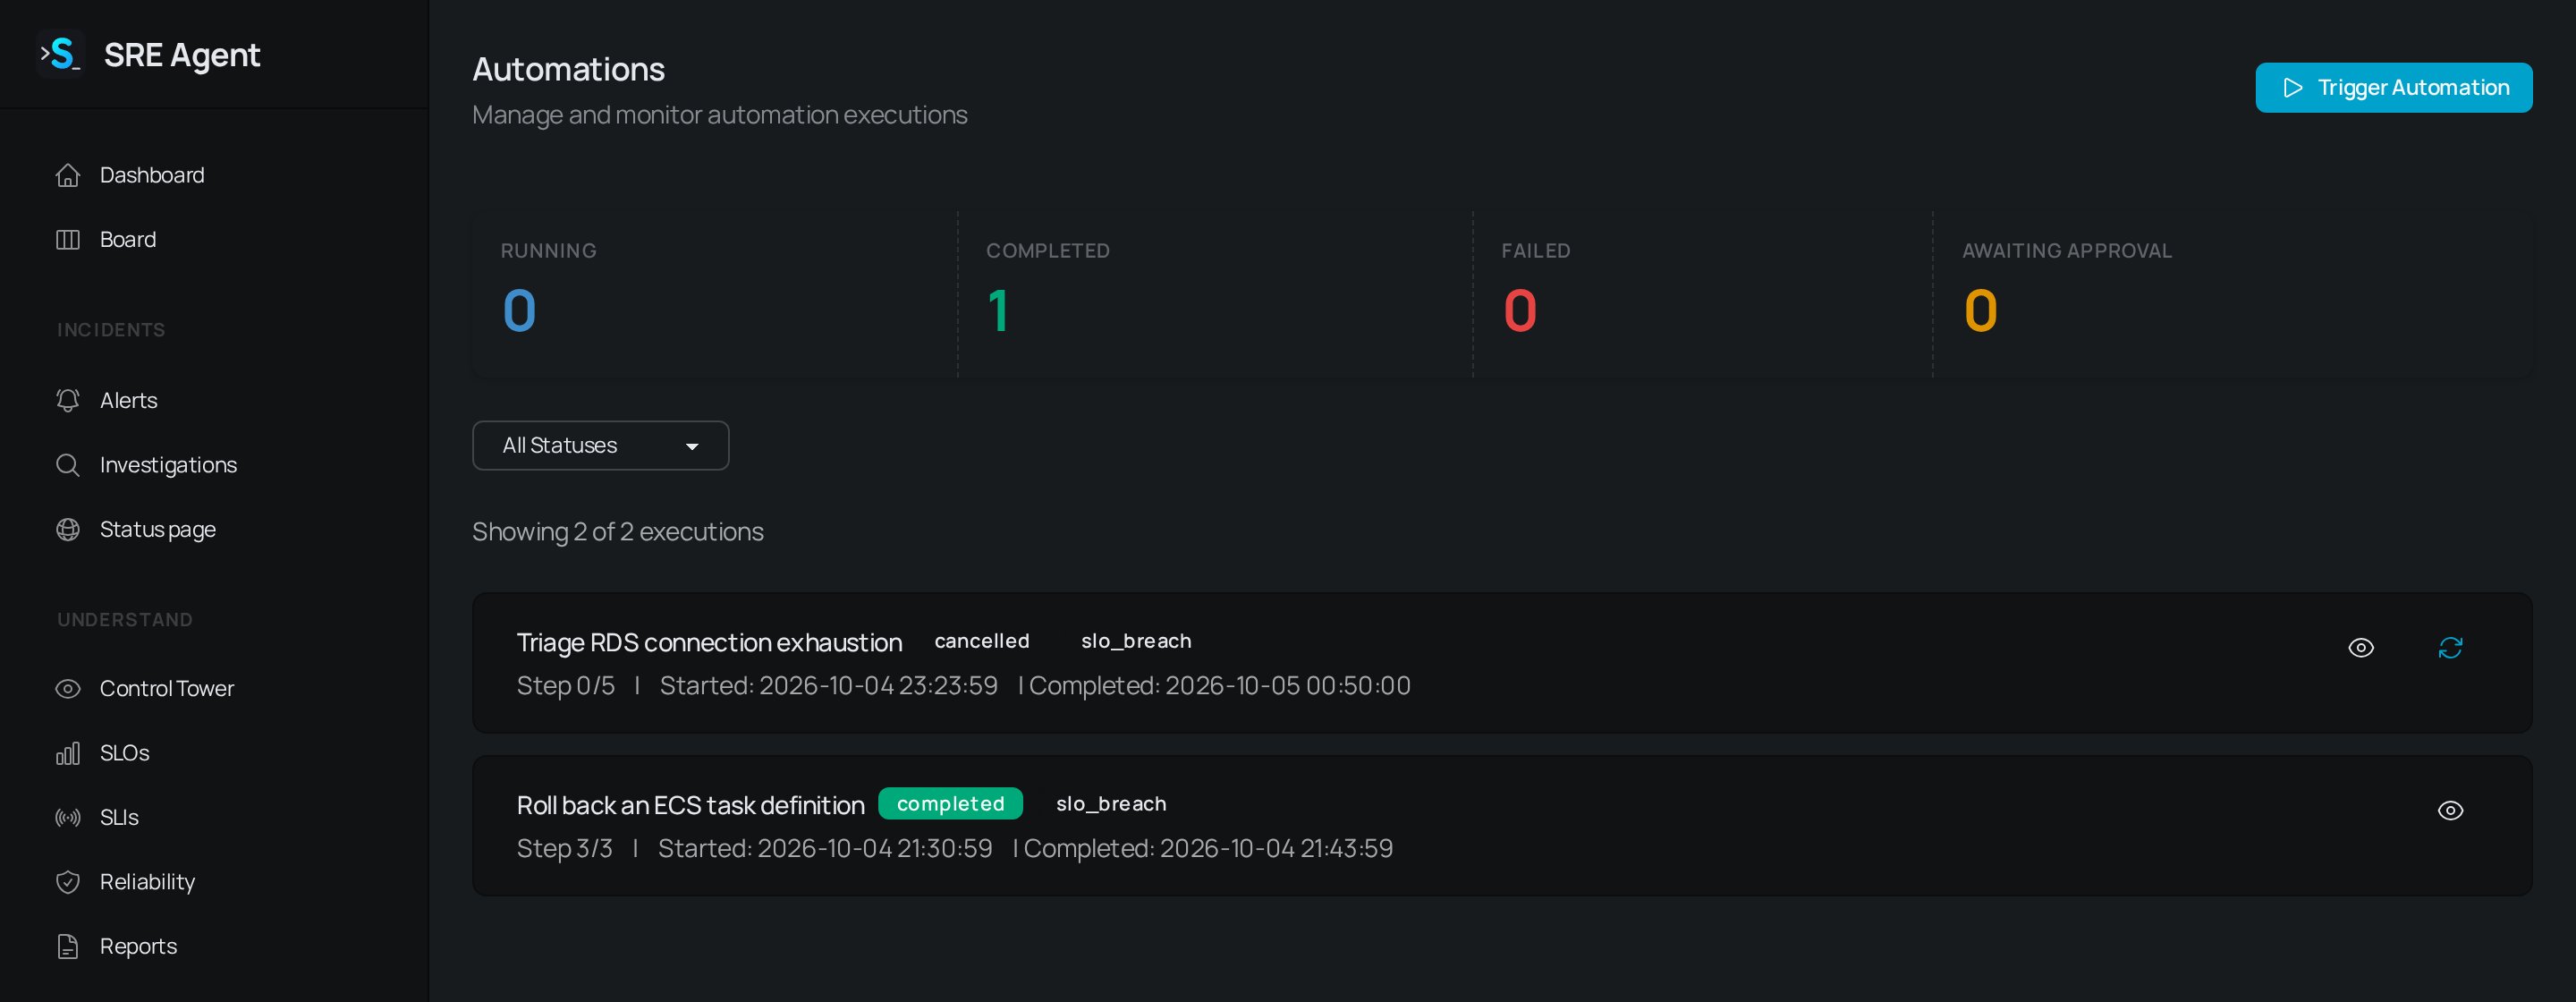
Task: View details of Roll back ECS task
Action: coord(2450,811)
